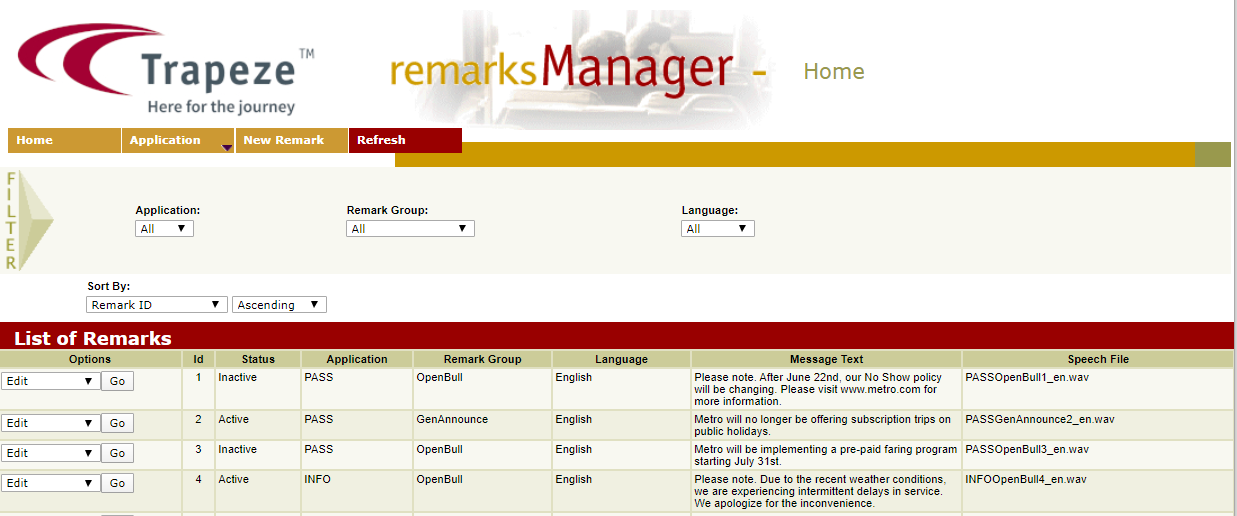Open the Edit dropdown for remark 3

click(50, 453)
